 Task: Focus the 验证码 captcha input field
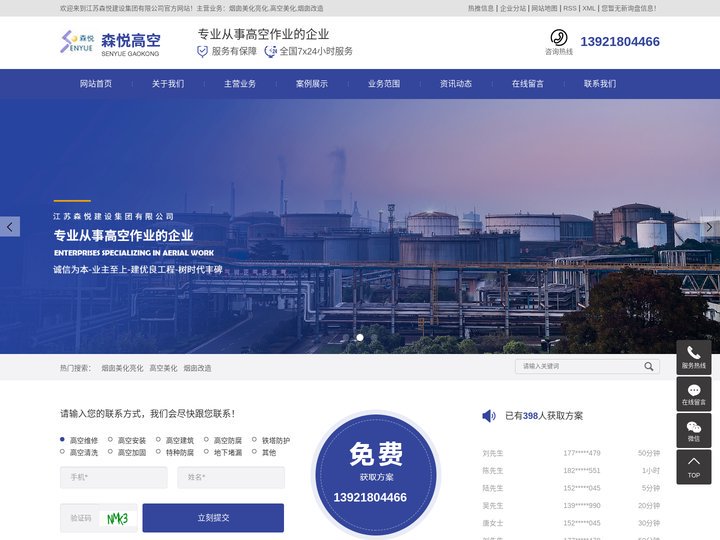coord(80,518)
